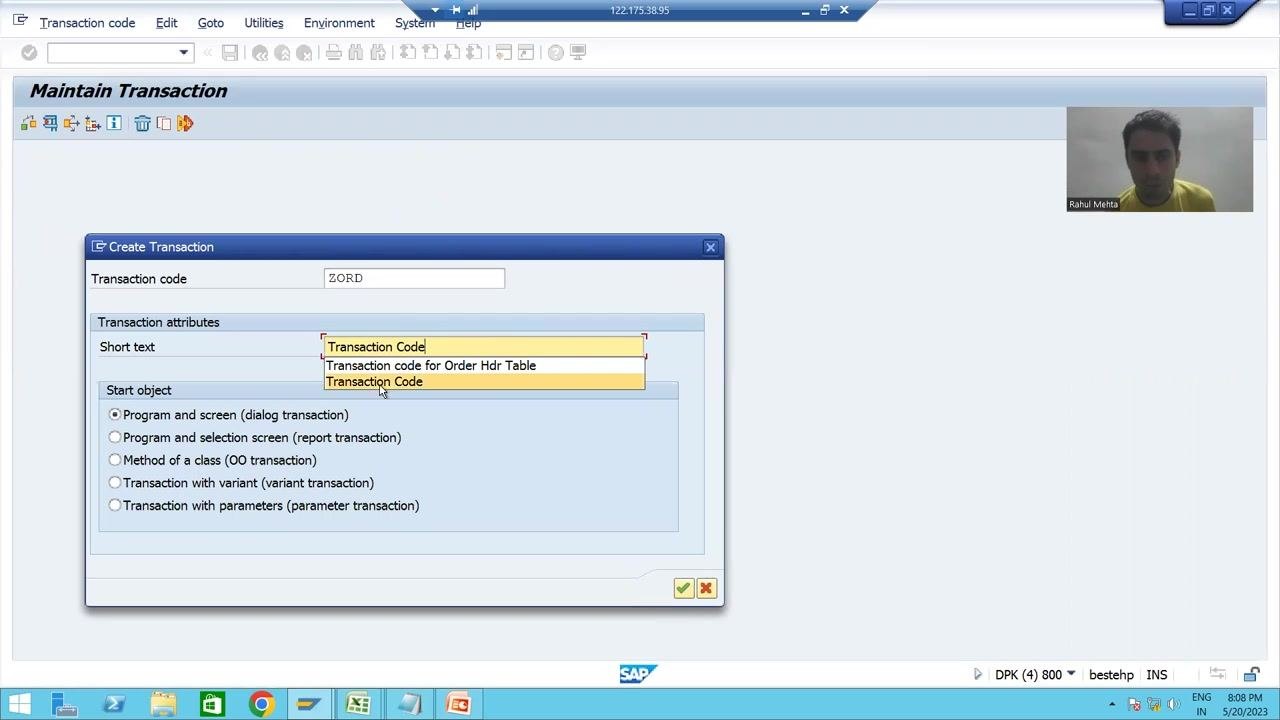Open the Edit menu
Viewport: 1280px width, 720px height.
[x=167, y=23]
